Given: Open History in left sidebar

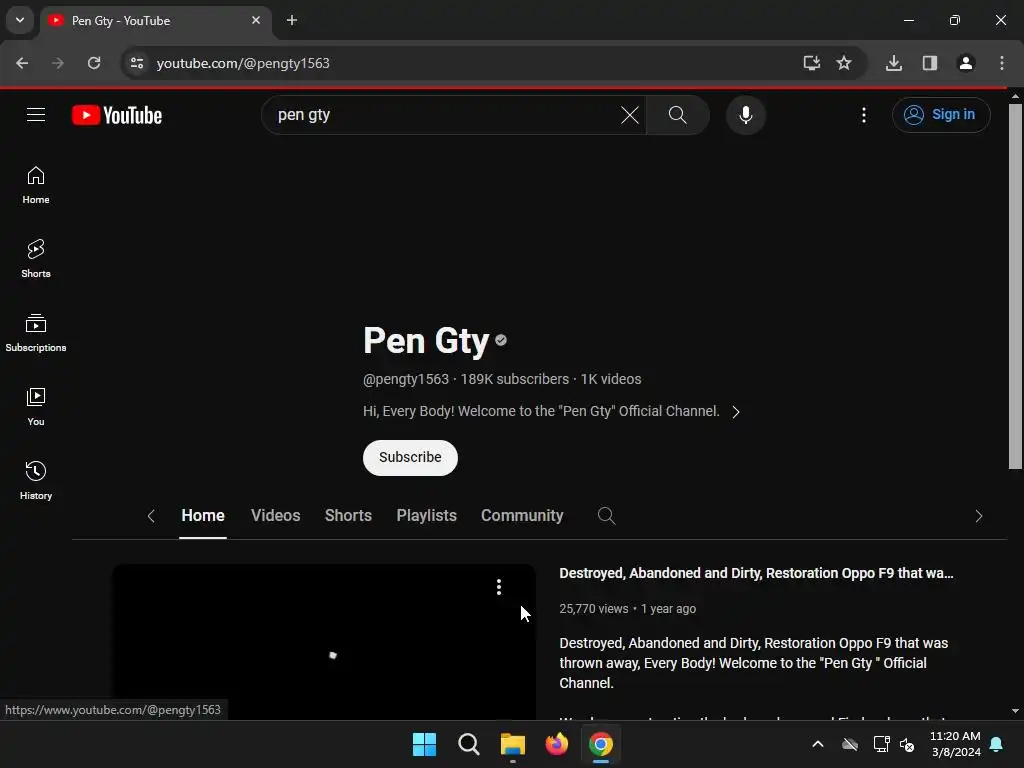Looking at the screenshot, I should click(36, 481).
